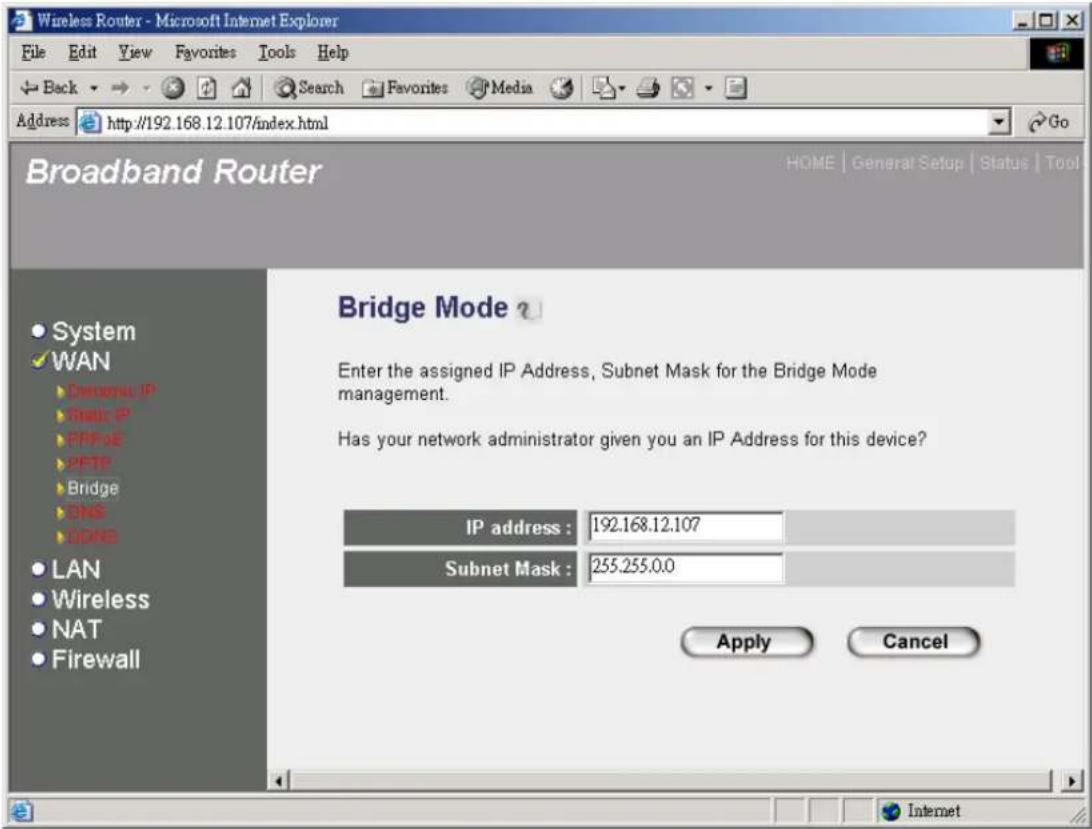The height and width of the screenshot is (829, 1092).
Task: Click the Subnet Mask input field
Action: [x=685, y=568]
